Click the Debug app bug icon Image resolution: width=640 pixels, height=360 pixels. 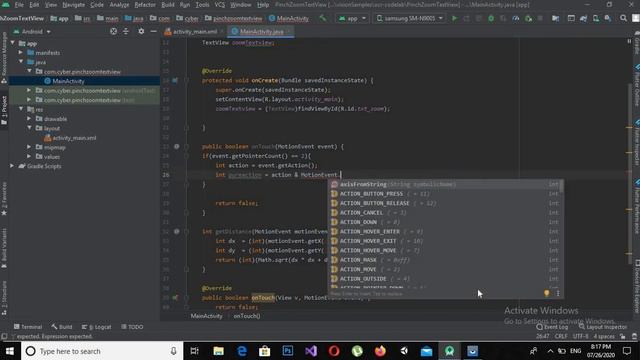tap(491, 18)
